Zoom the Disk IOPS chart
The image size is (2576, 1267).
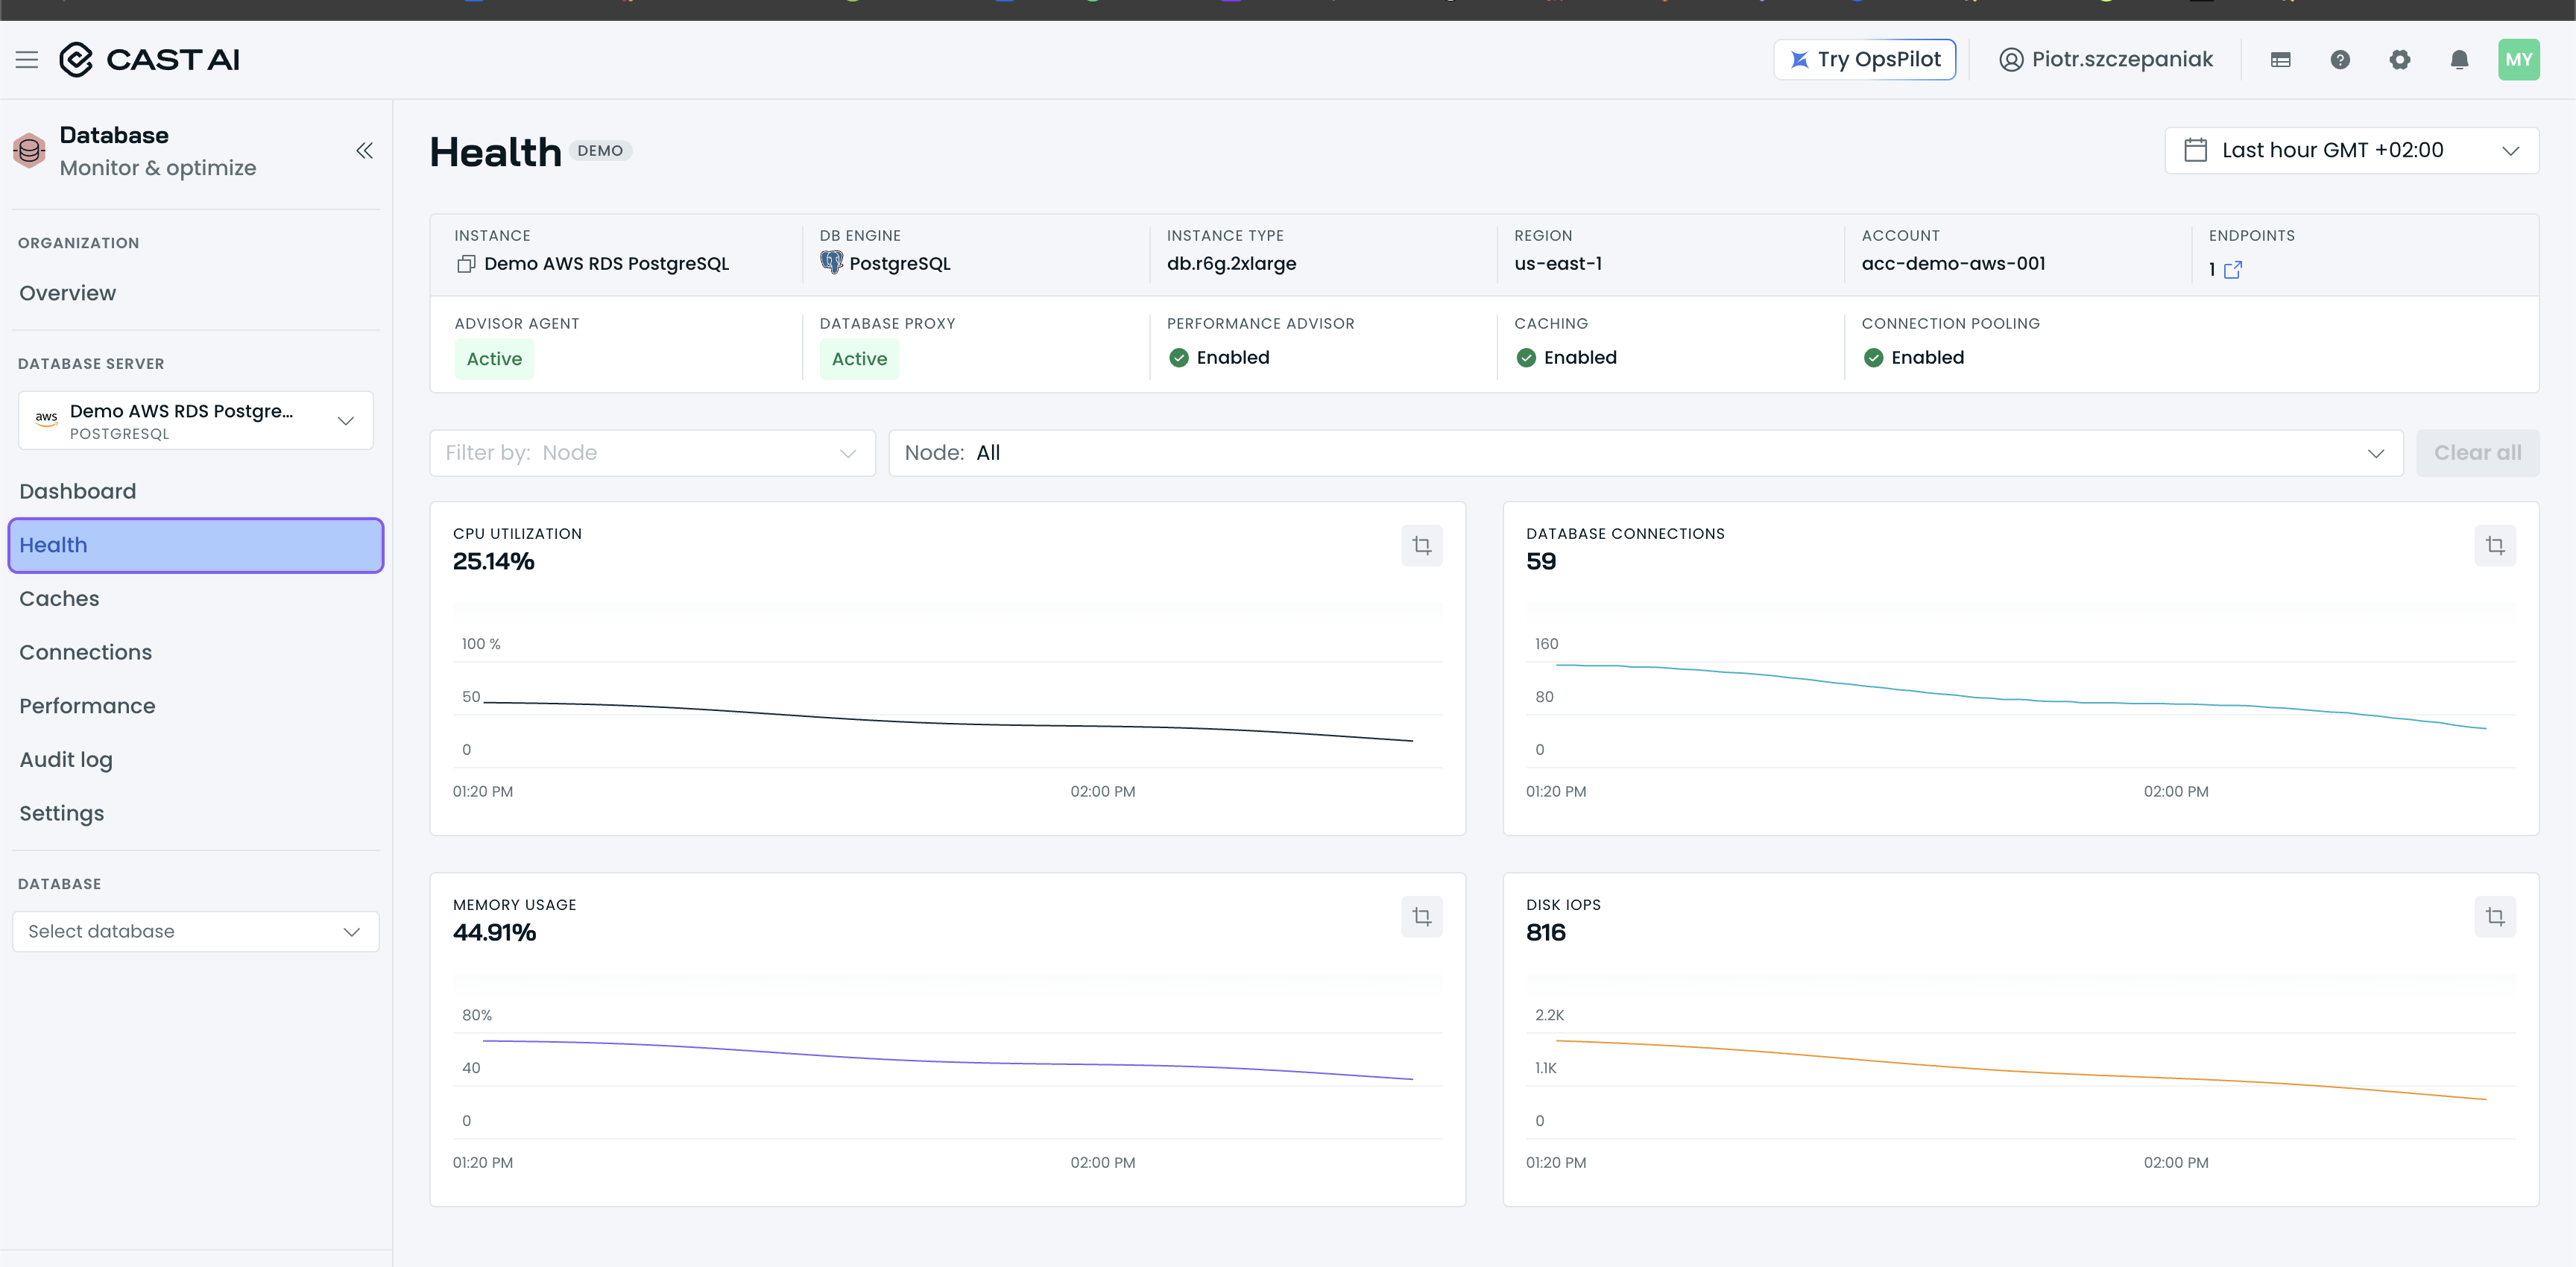point(2495,917)
